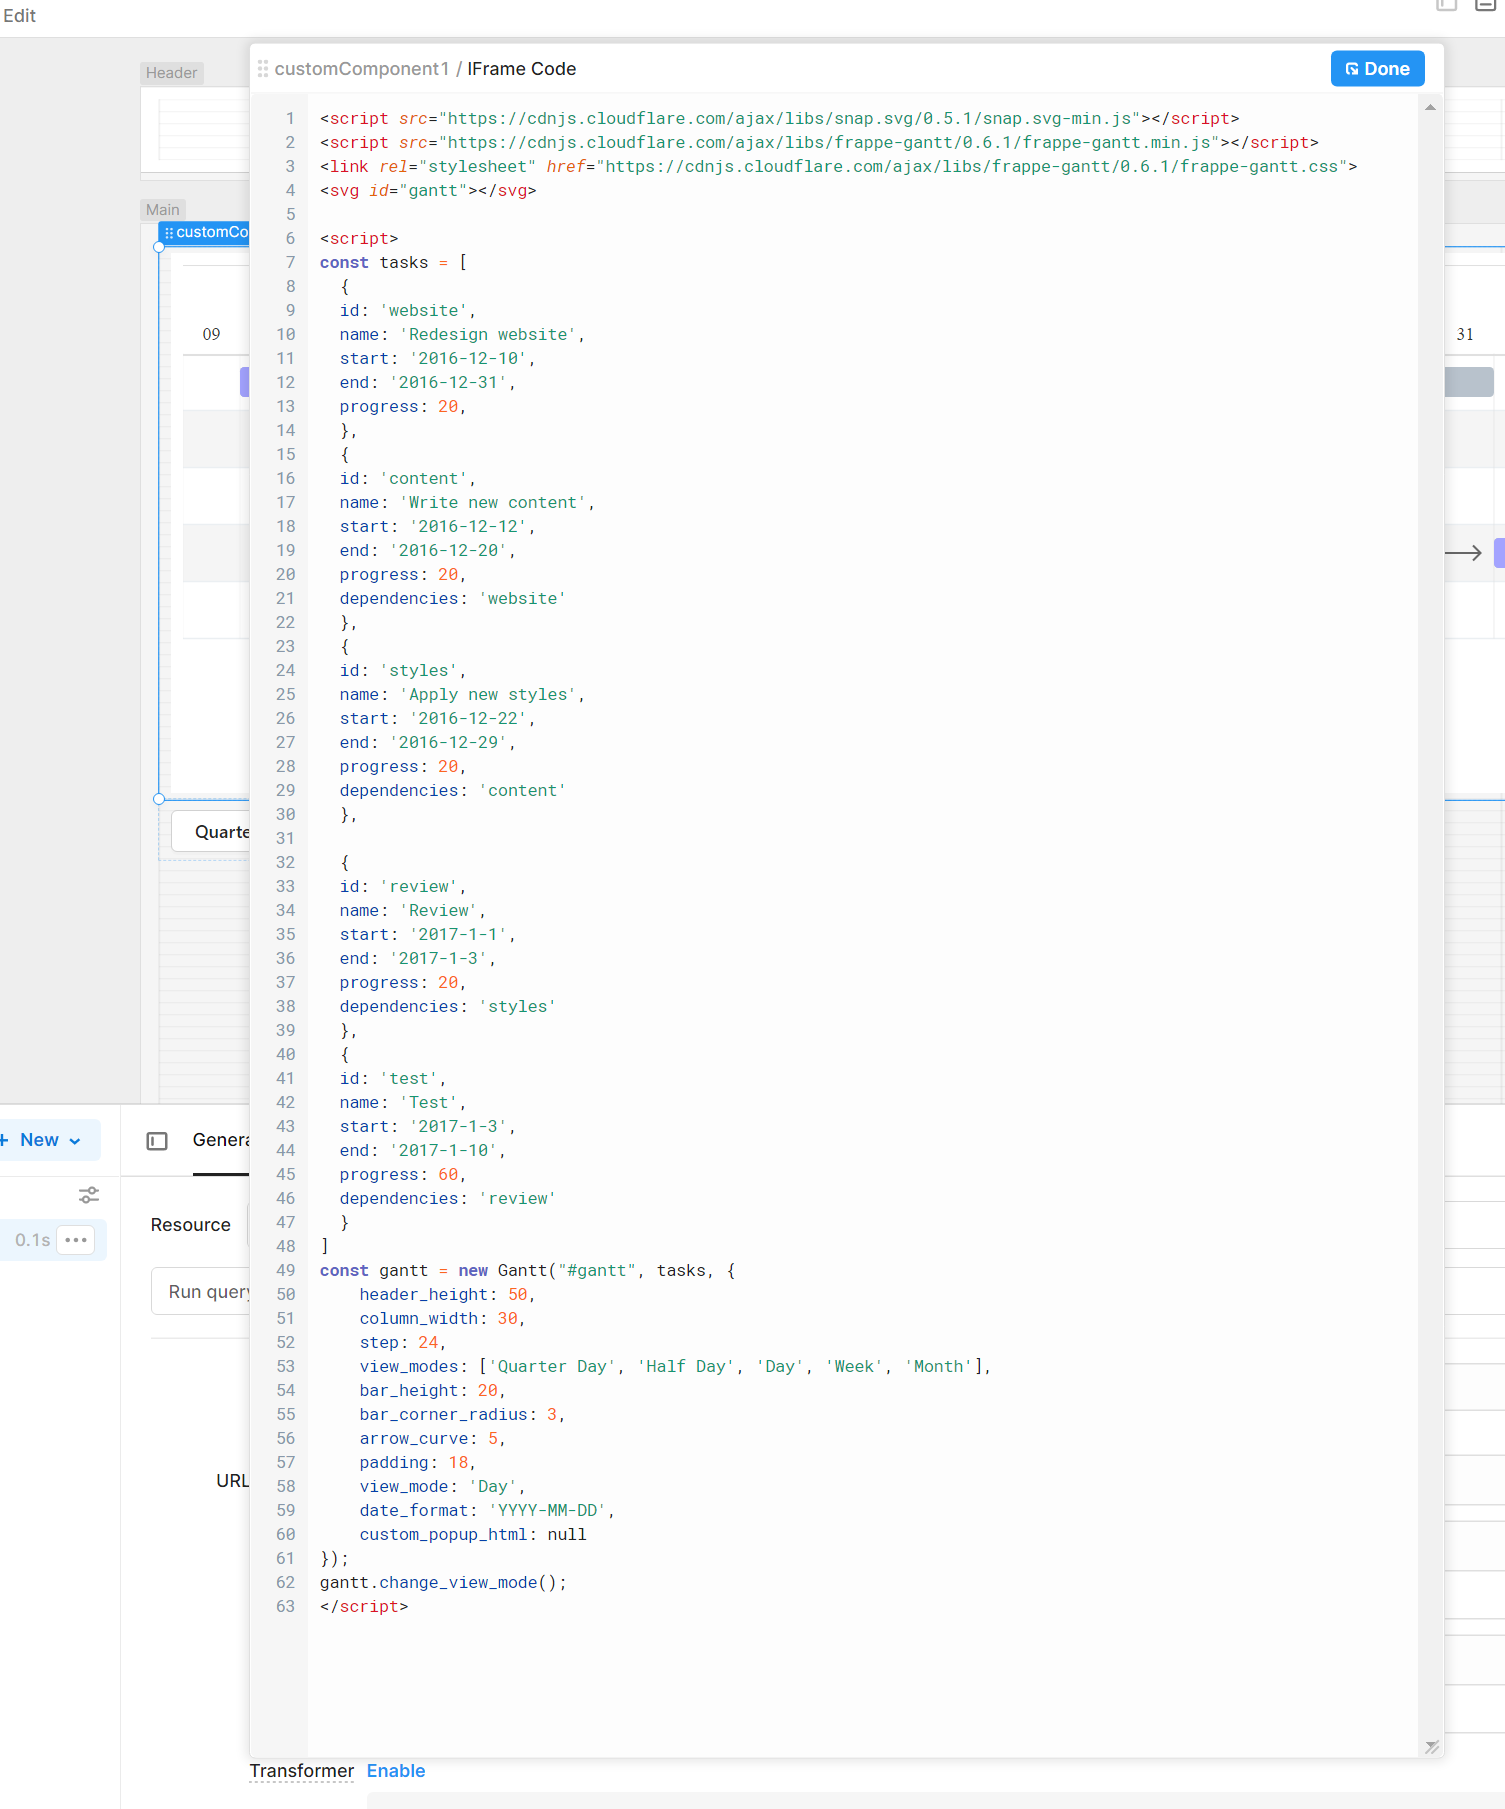Click the left panel toggle icon beside General
Image resolution: width=1505 pixels, height=1809 pixels.
pyautogui.click(x=157, y=1141)
